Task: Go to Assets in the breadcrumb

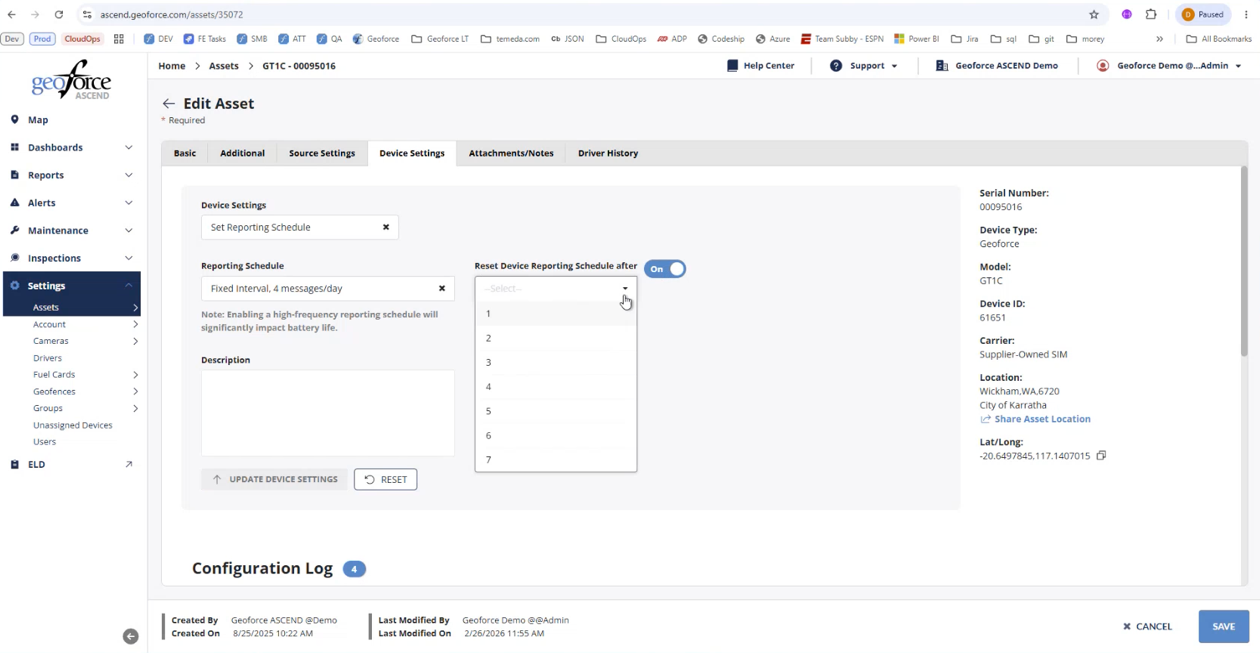Action: pyautogui.click(x=224, y=66)
